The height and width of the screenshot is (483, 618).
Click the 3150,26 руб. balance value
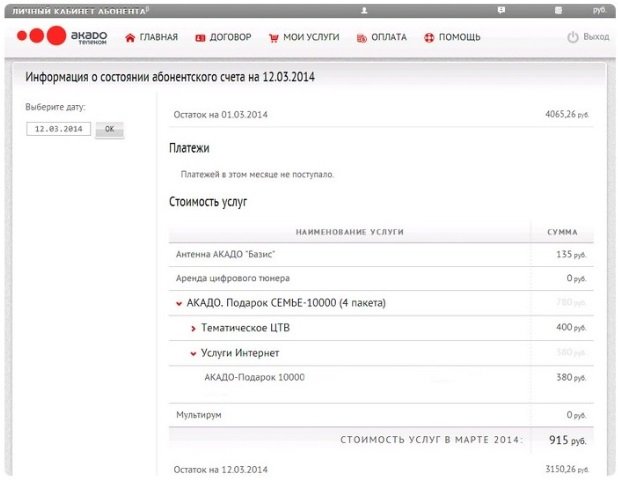pos(567,469)
